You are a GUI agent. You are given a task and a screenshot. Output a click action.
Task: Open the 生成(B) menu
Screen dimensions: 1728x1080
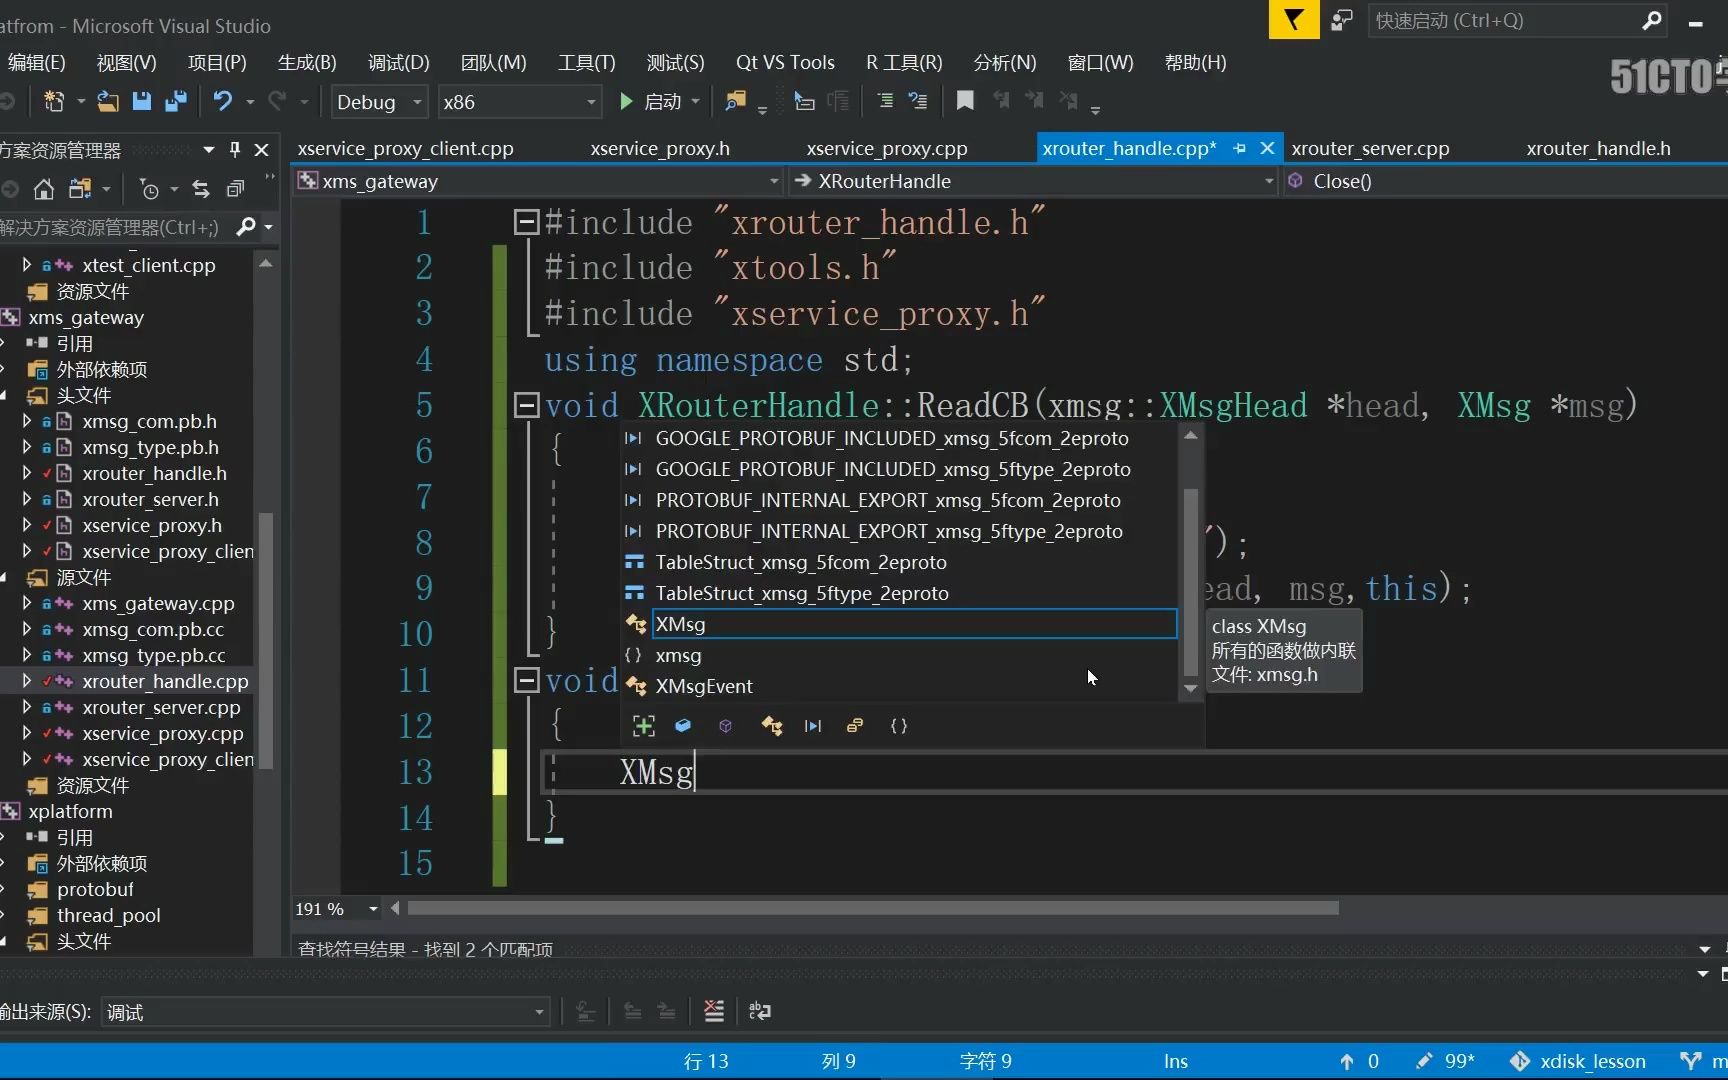(x=307, y=62)
